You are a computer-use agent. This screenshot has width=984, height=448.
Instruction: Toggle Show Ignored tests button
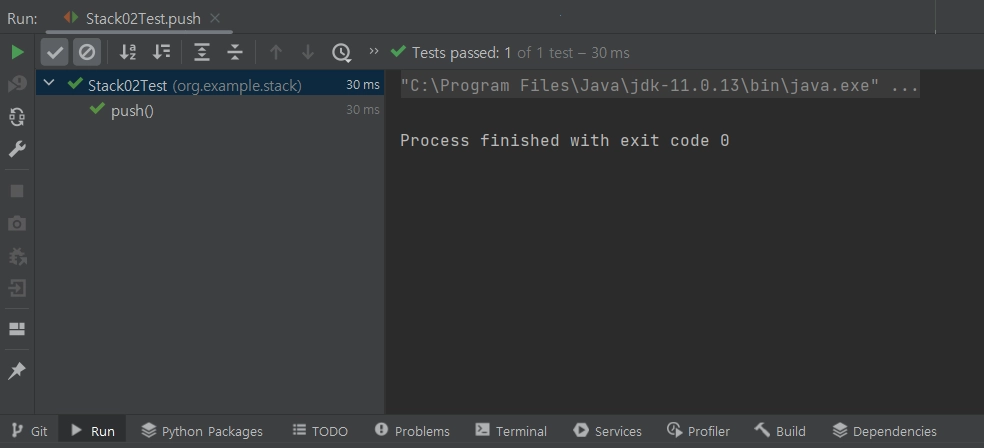87,52
